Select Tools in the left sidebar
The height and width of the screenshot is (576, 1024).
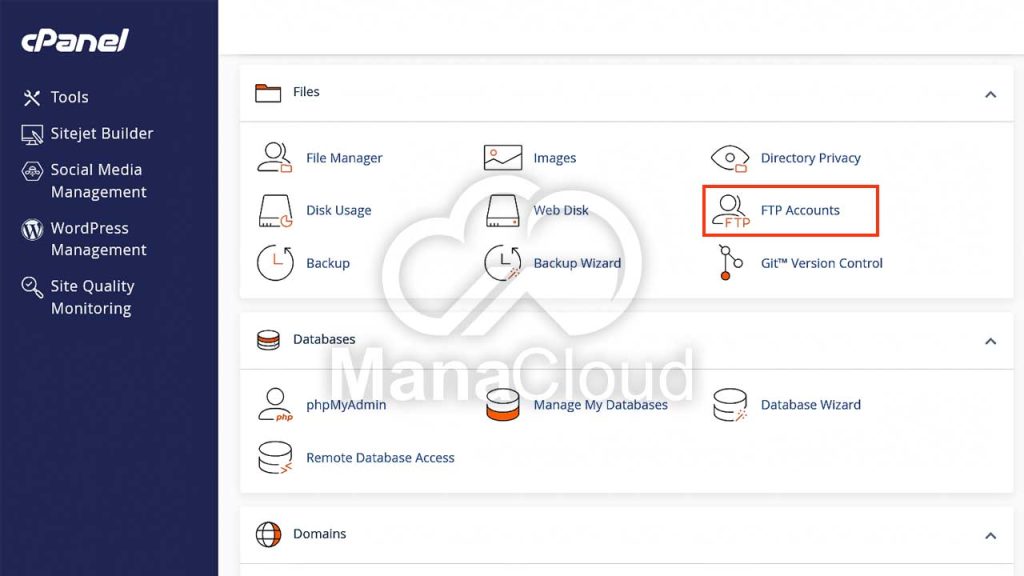[70, 97]
